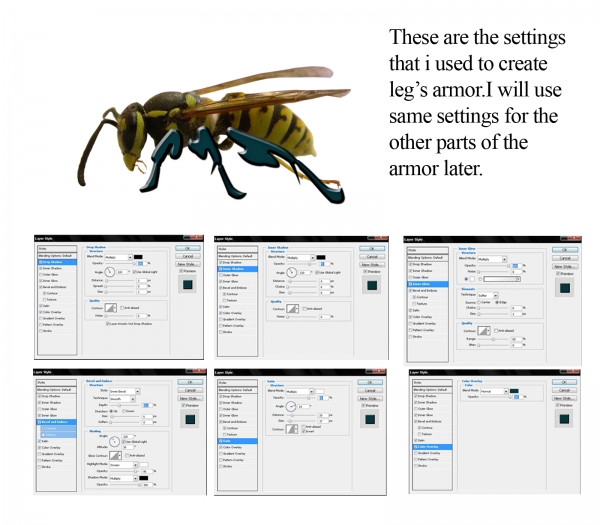Select gradient radio option in Inner Glow dialog
Image resolution: width=600 pixels, height=525 pixels.
tap(480, 279)
